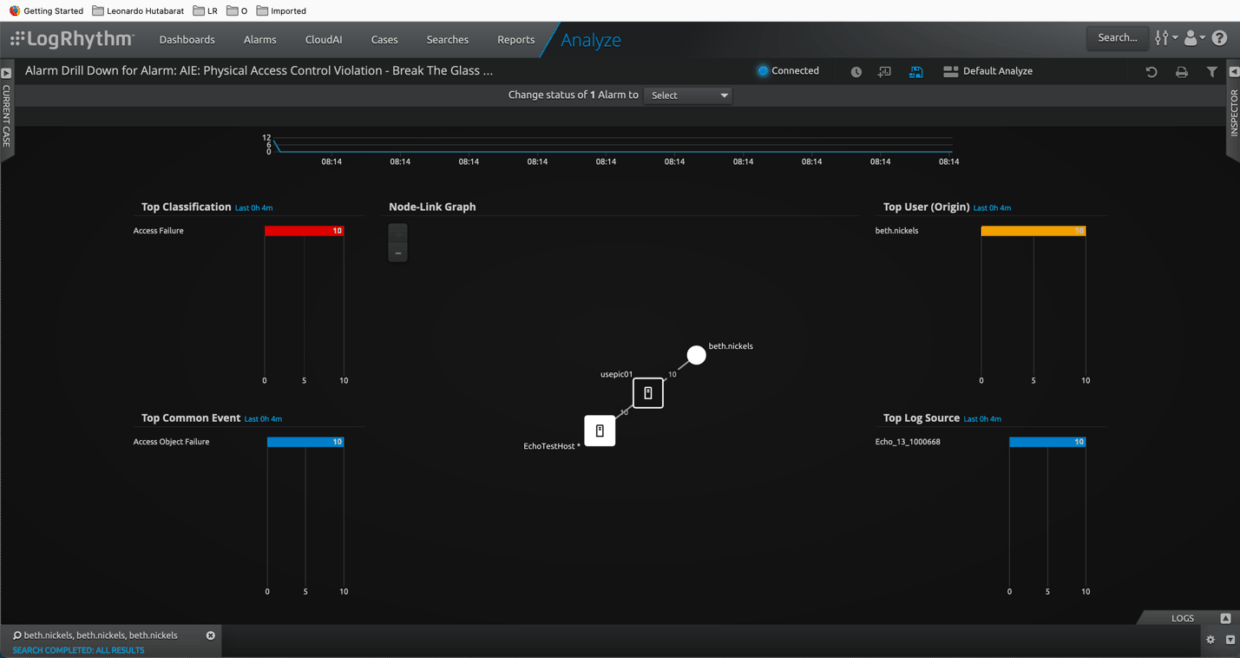Open the Select dropdown to change alarm status

688,95
